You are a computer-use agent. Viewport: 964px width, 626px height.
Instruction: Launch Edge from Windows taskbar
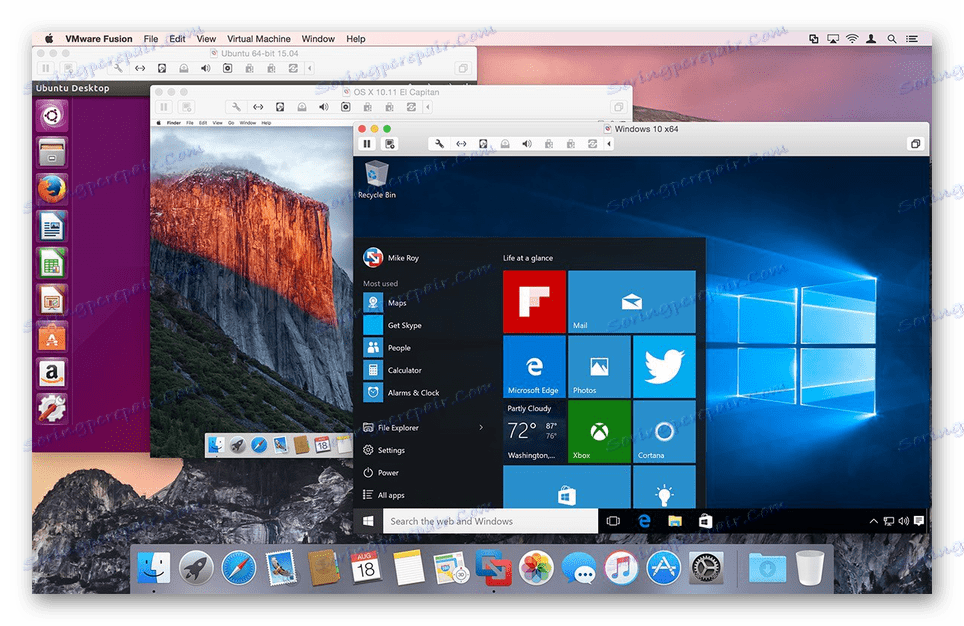pyautogui.click(x=644, y=521)
